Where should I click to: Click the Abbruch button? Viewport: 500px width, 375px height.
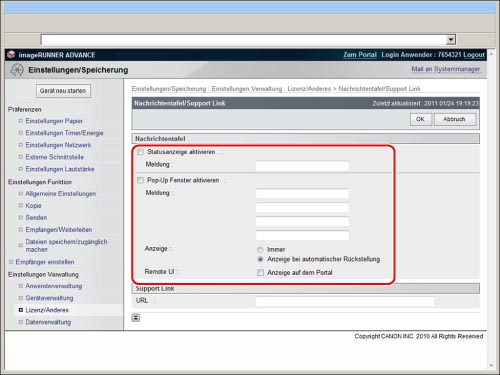(x=455, y=119)
